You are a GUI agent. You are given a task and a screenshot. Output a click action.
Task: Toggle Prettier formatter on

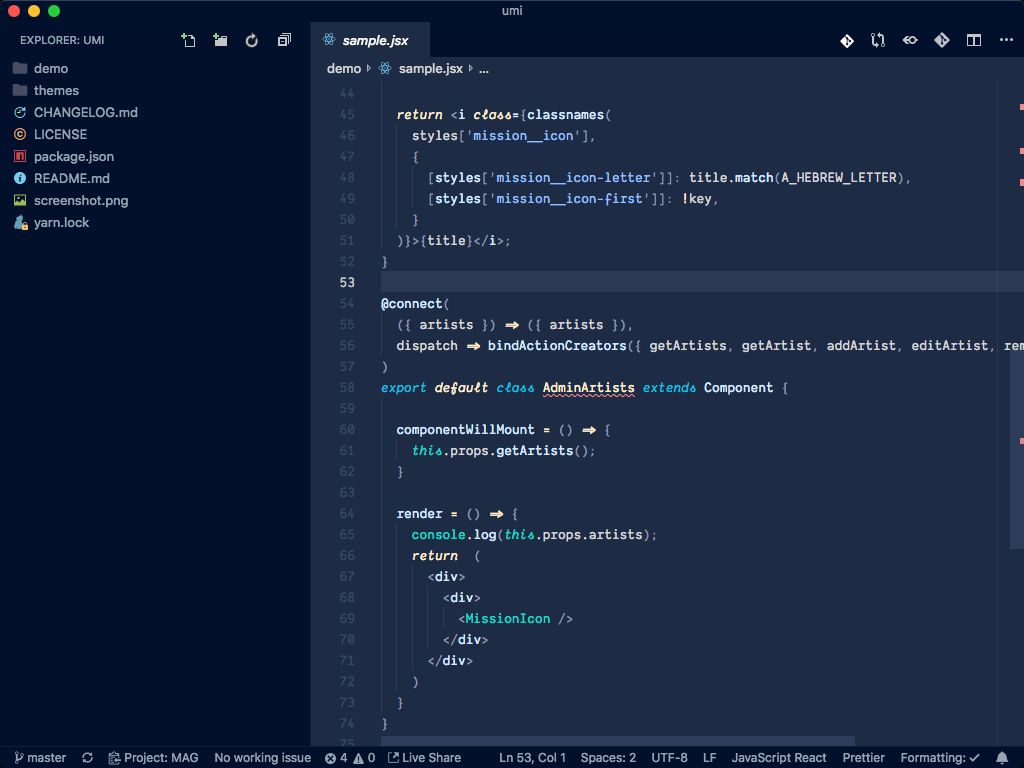click(x=864, y=757)
